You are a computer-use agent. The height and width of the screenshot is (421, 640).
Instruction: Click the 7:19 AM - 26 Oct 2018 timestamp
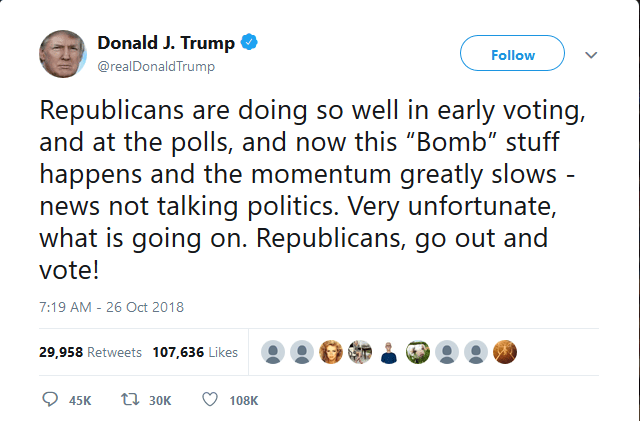(113, 307)
